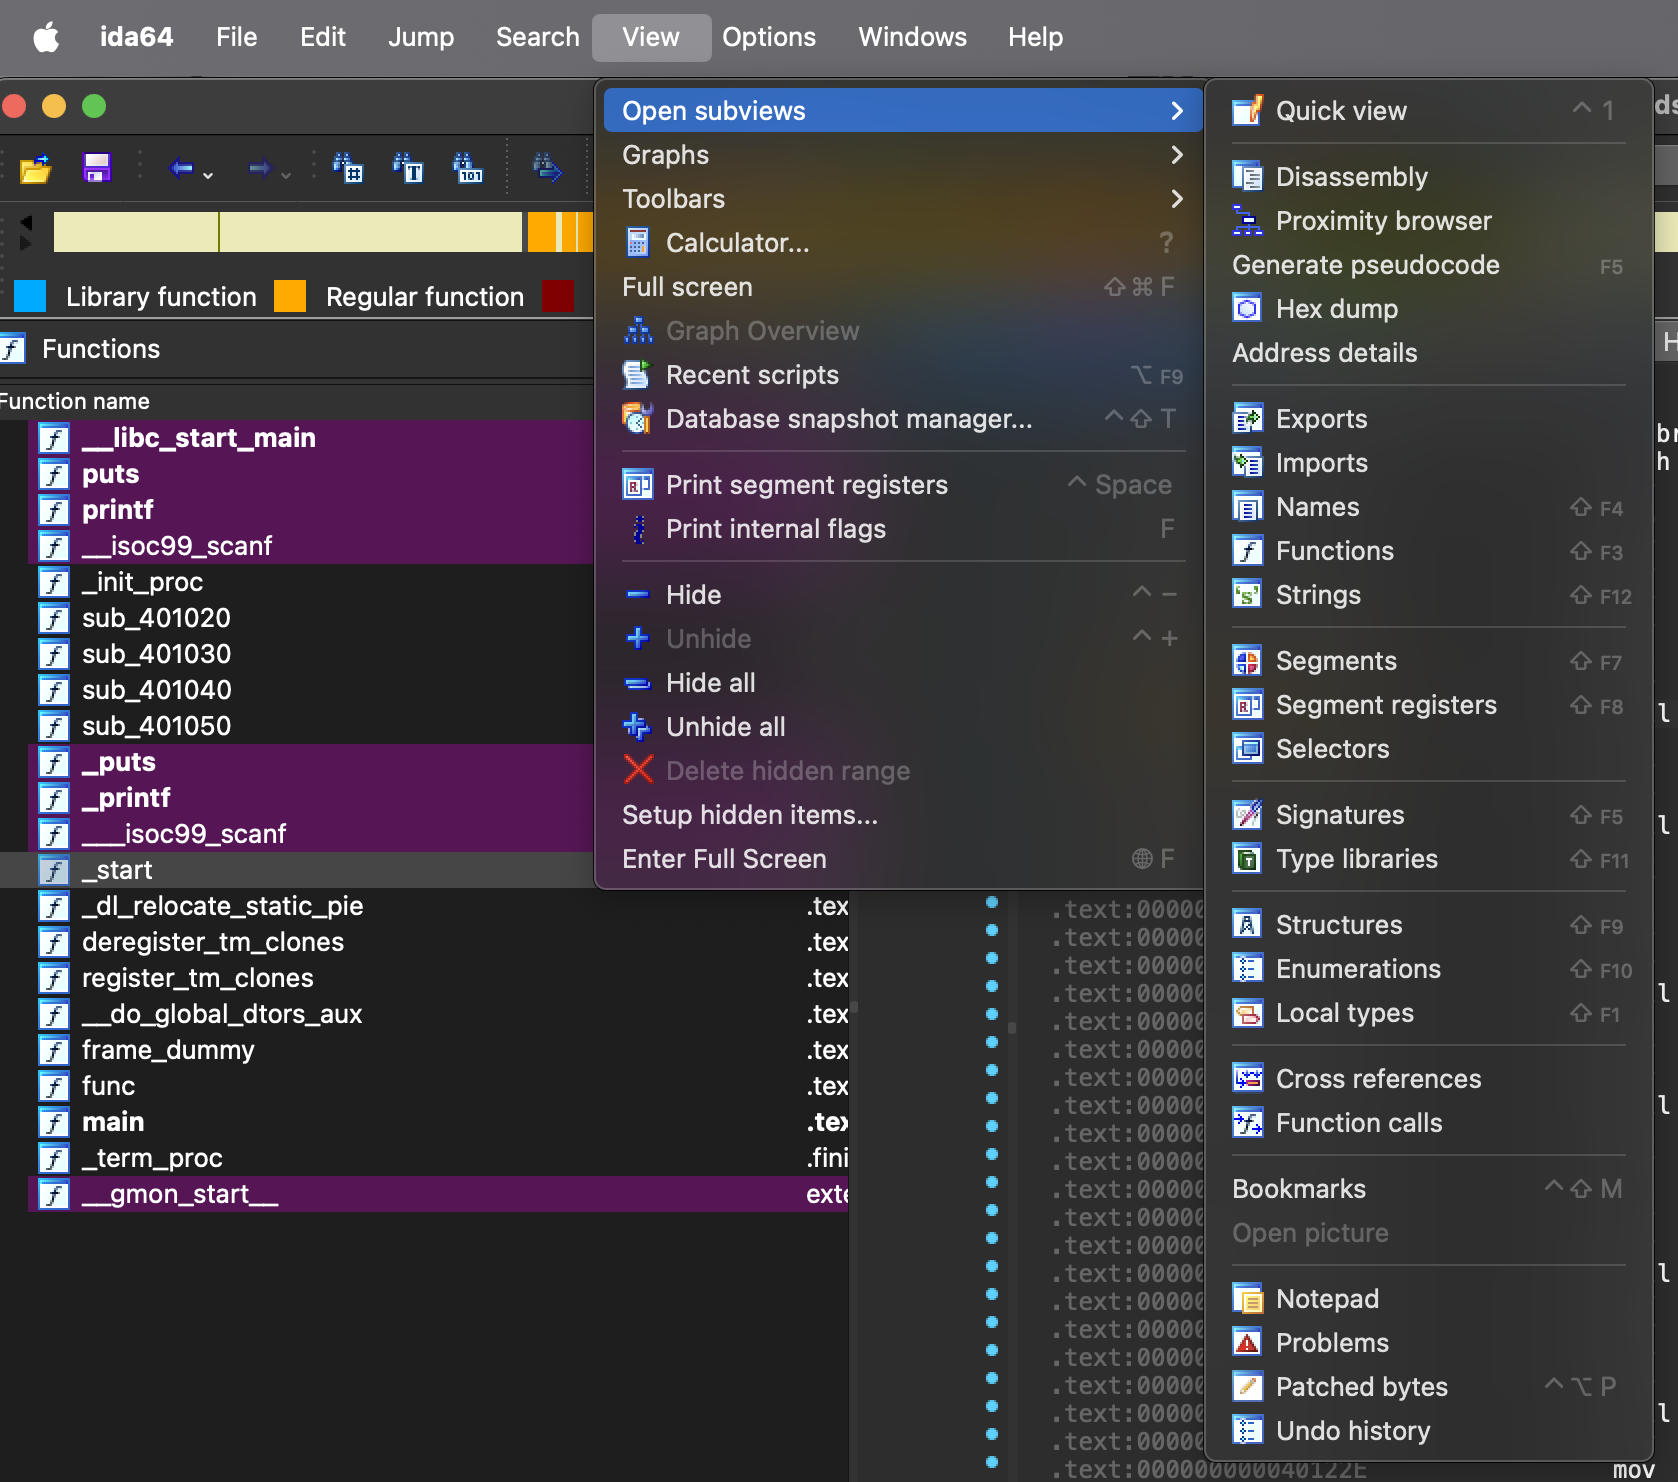The height and width of the screenshot is (1482, 1678).
Task: Open the forward navigation history dropdown arrow
Action: point(286,175)
